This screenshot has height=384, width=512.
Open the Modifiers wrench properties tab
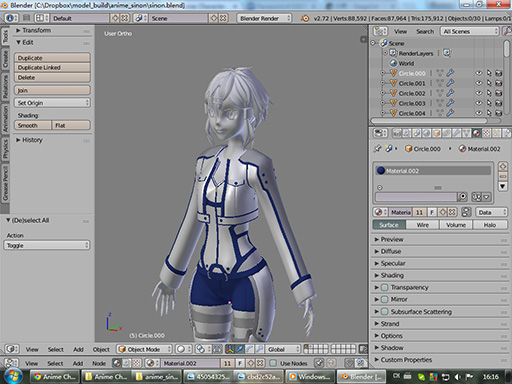[x=457, y=134]
